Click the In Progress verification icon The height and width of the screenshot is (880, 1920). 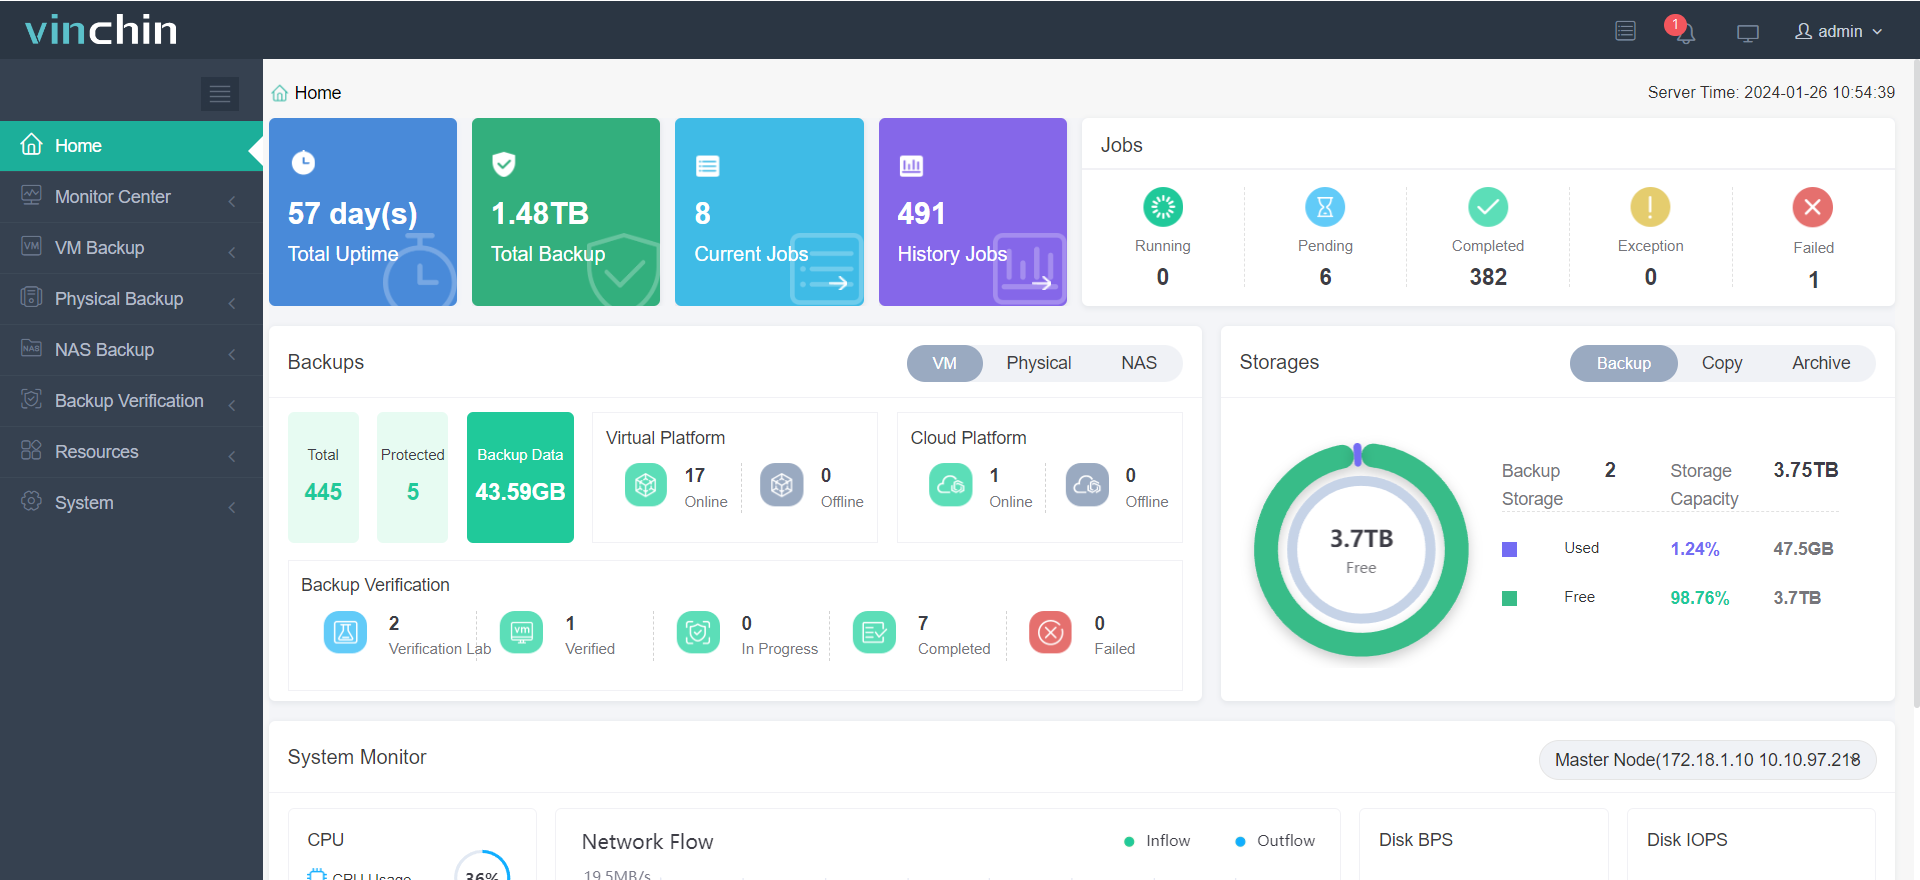coord(698,632)
